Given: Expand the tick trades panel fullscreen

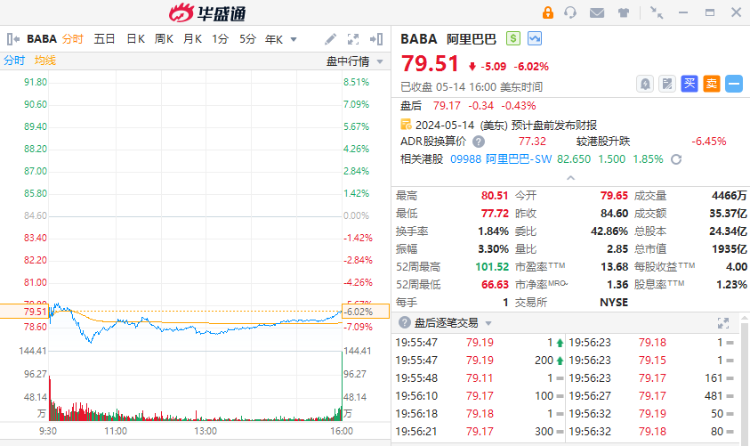Looking at the screenshot, I should coord(723,323).
